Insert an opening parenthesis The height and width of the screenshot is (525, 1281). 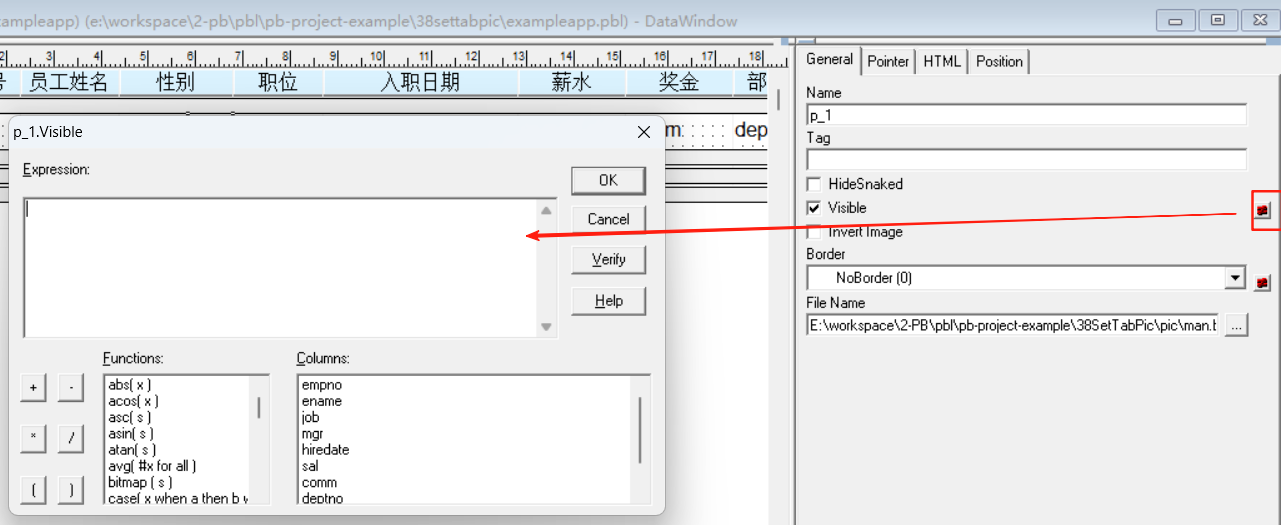click(x=33, y=490)
